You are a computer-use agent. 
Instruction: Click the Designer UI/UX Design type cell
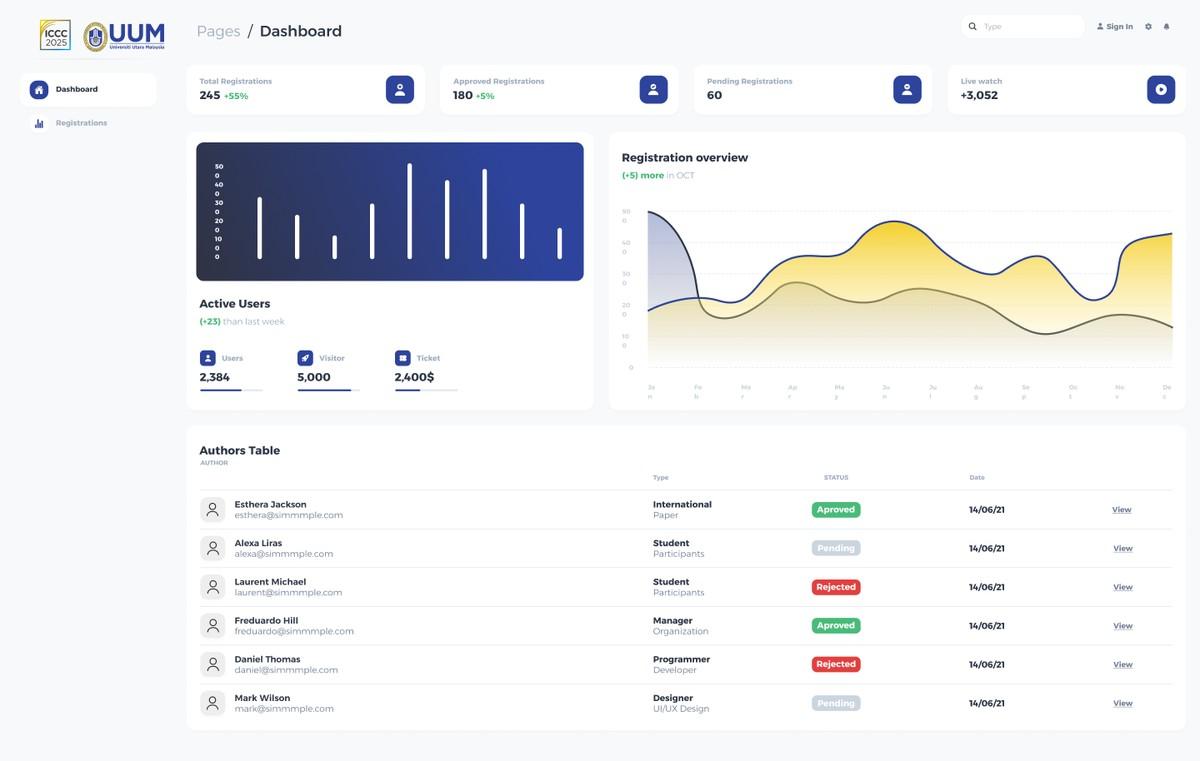(681, 703)
